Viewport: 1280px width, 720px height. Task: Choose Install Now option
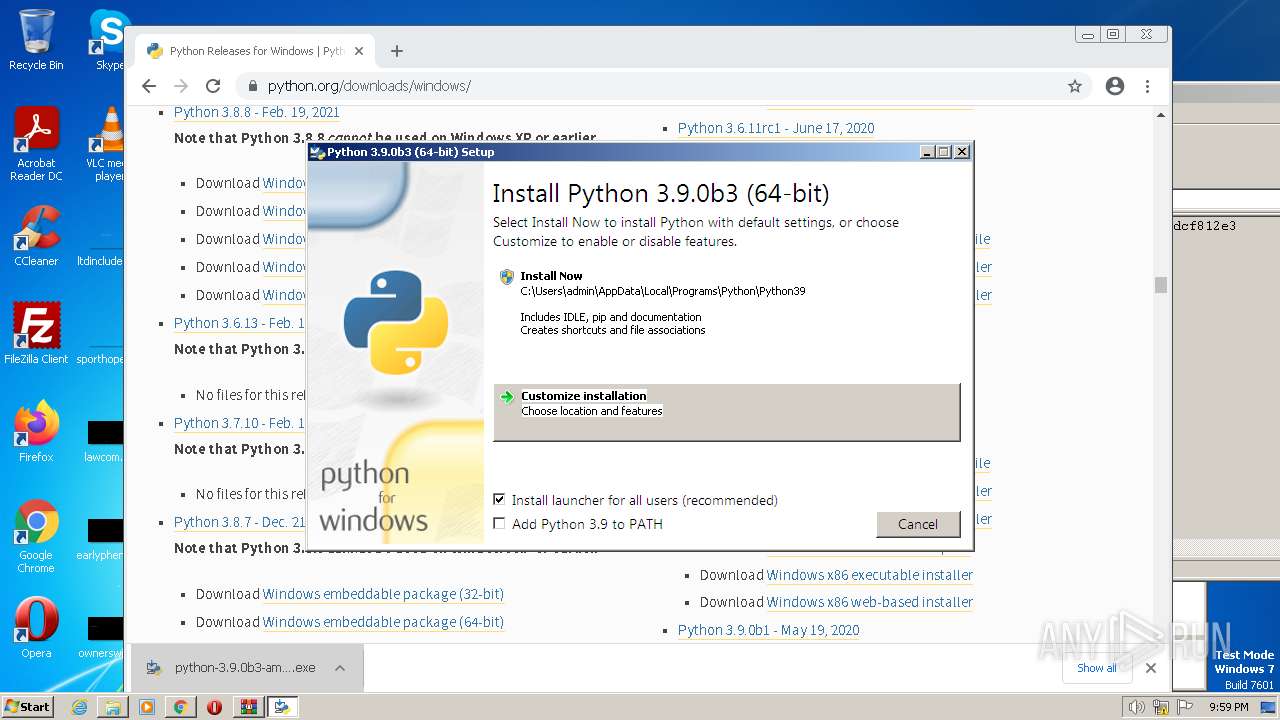[x=727, y=303]
